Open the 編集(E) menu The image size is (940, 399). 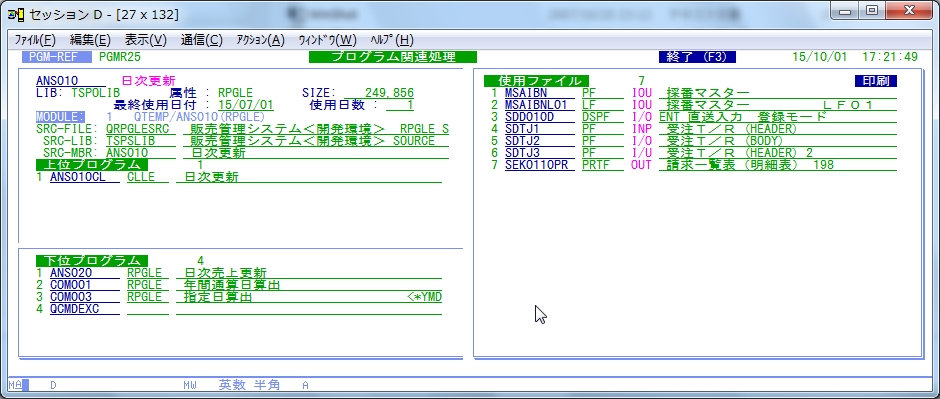[91, 40]
